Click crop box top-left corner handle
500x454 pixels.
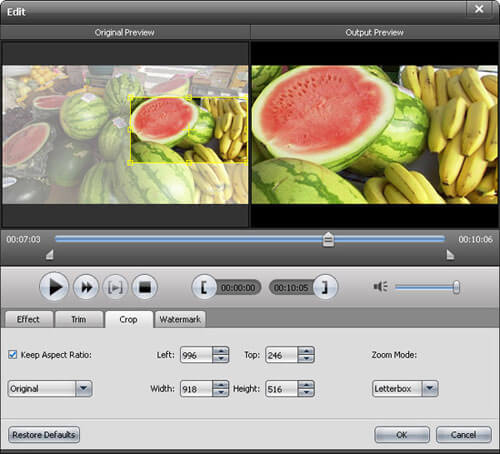pyautogui.click(x=130, y=98)
